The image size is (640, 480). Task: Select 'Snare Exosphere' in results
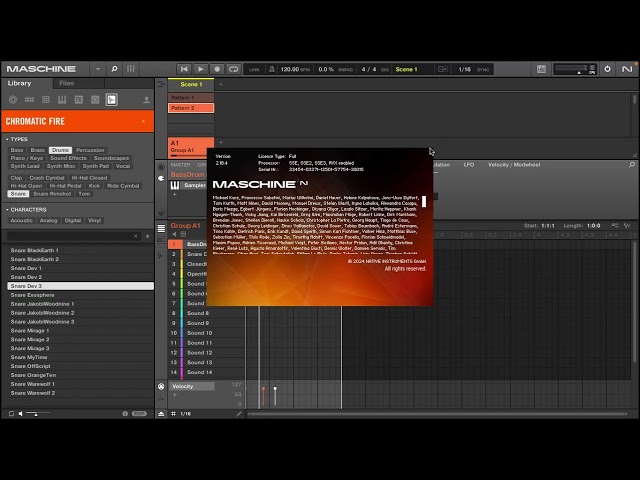[80, 295]
